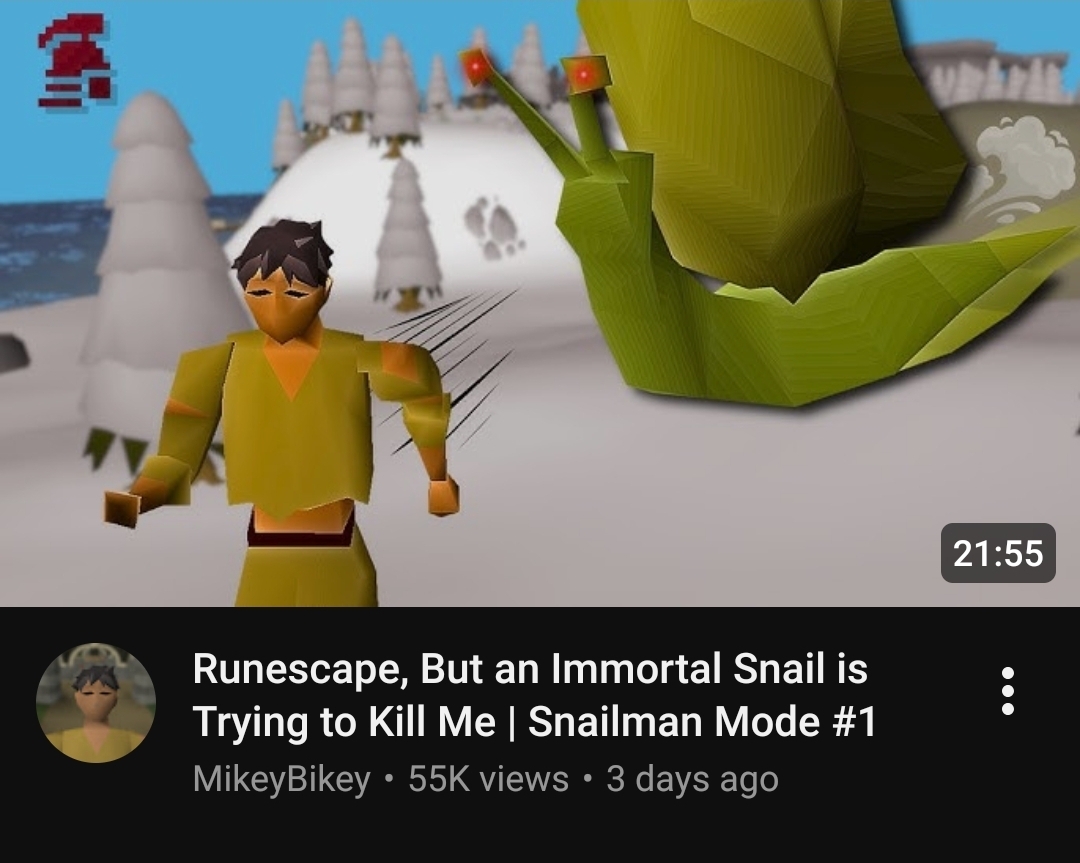Open the three-dot more options menu

pyautogui.click(x=1007, y=691)
